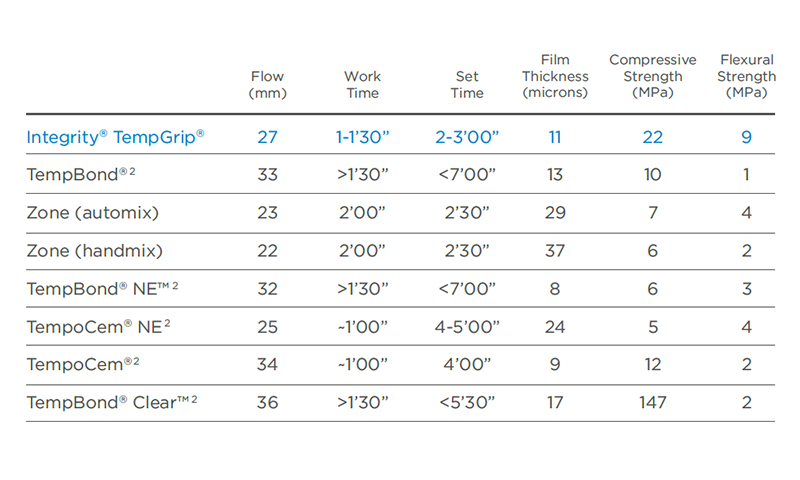The height and width of the screenshot is (480, 800).
Task: Select the flow value 34 for TempoCem
Action: [267, 366]
